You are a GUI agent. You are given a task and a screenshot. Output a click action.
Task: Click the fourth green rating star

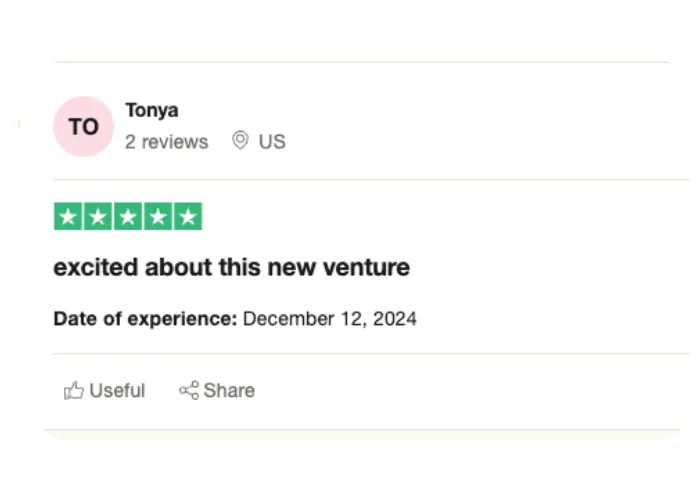[x=158, y=217]
